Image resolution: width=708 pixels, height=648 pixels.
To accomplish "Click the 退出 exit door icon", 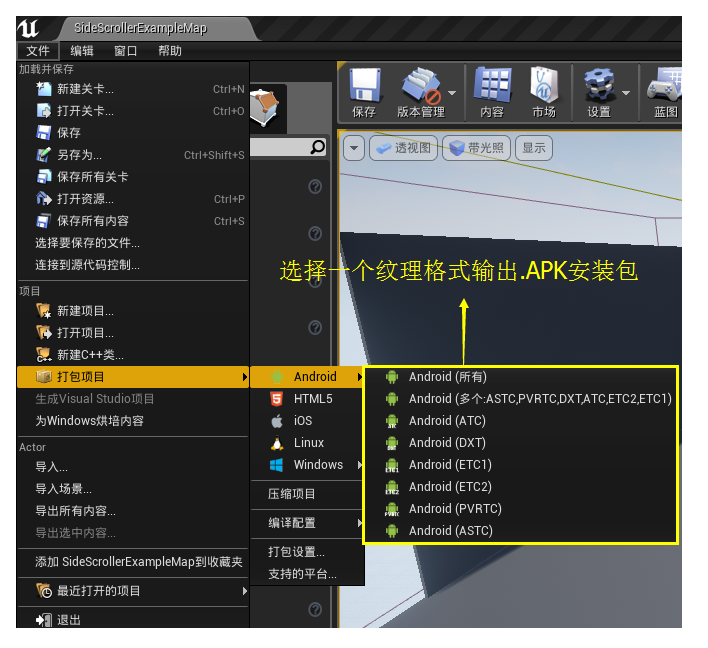I will [x=44, y=620].
